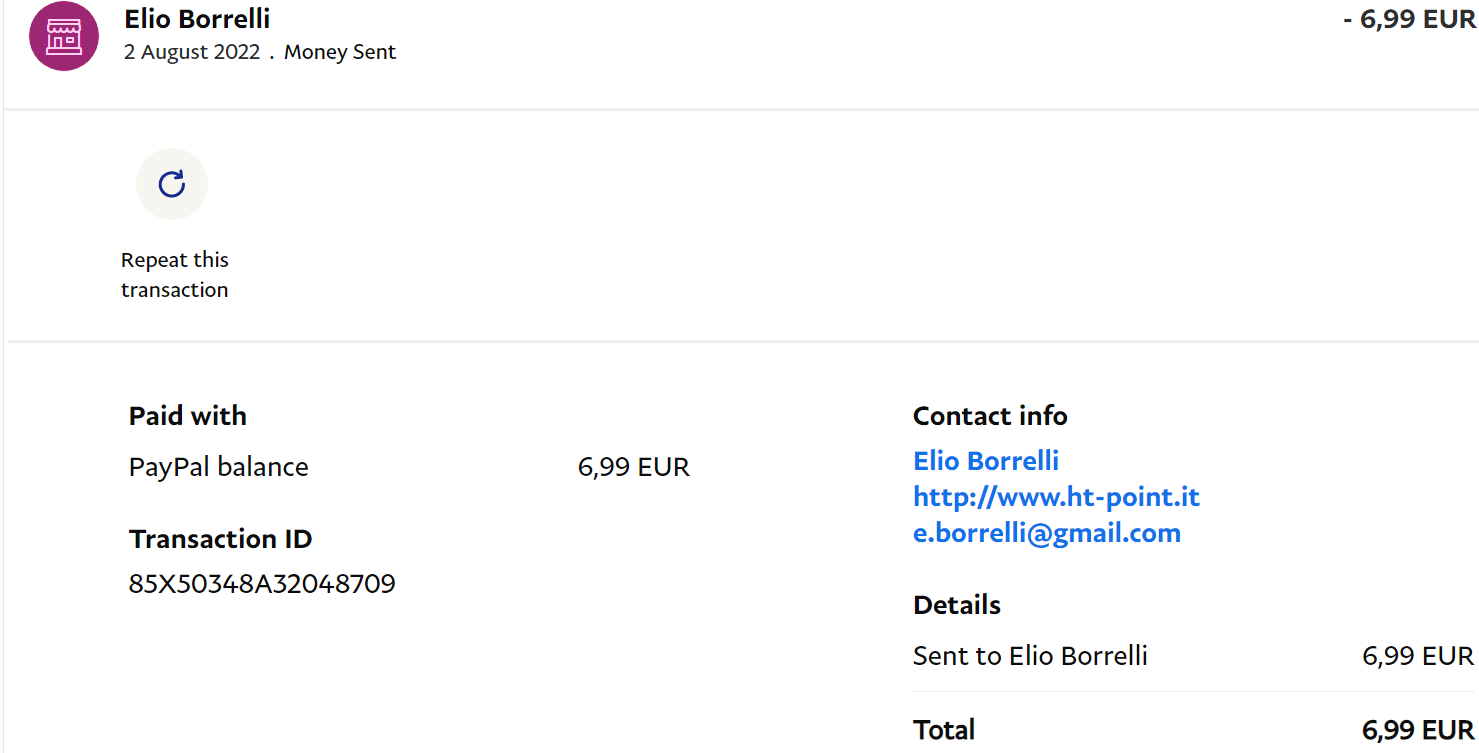Image resolution: width=1479 pixels, height=753 pixels.
Task: Click the 'Total' label
Action: coord(943,730)
